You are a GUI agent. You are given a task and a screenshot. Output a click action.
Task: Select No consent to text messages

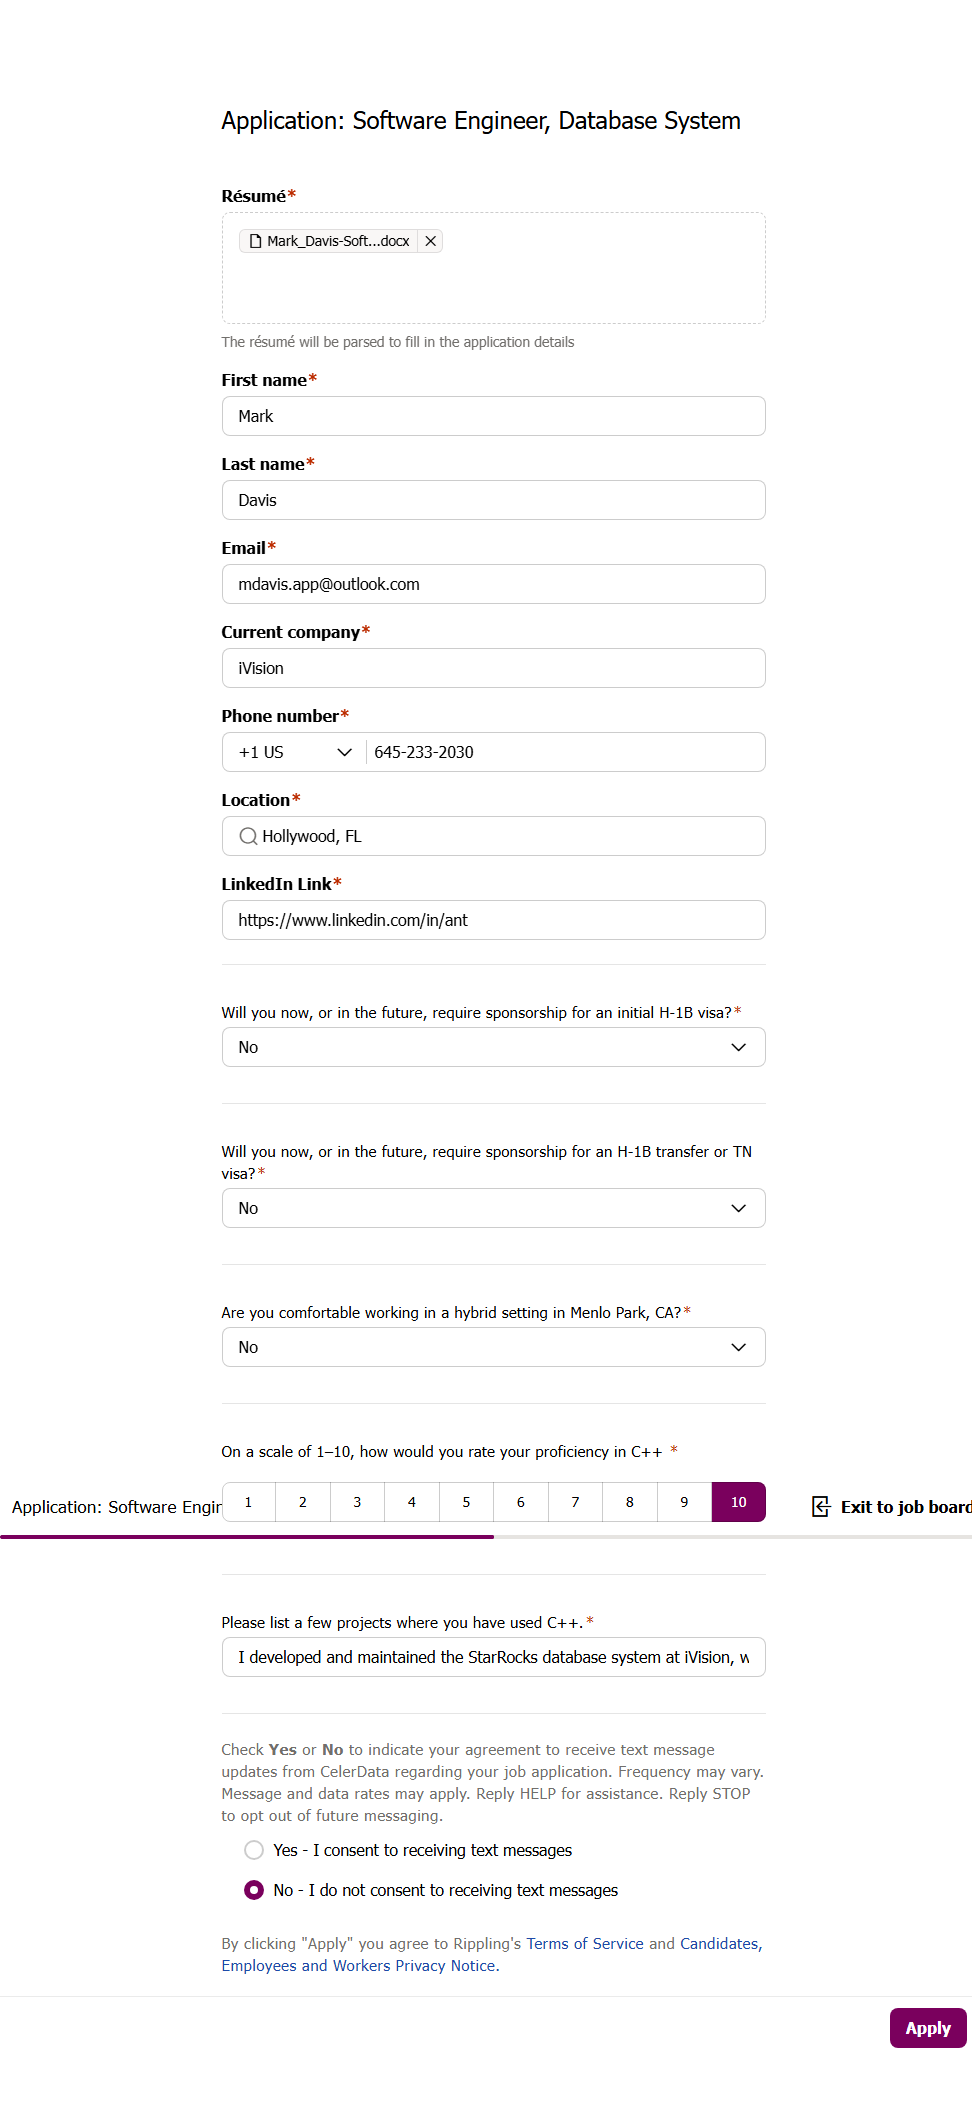(254, 1890)
